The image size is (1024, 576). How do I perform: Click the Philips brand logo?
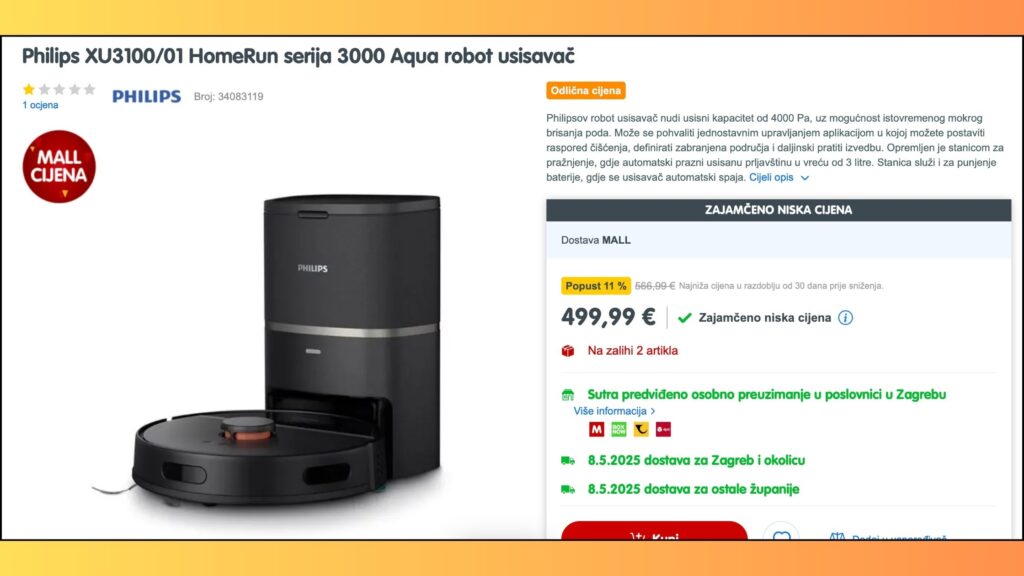coord(146,97)
